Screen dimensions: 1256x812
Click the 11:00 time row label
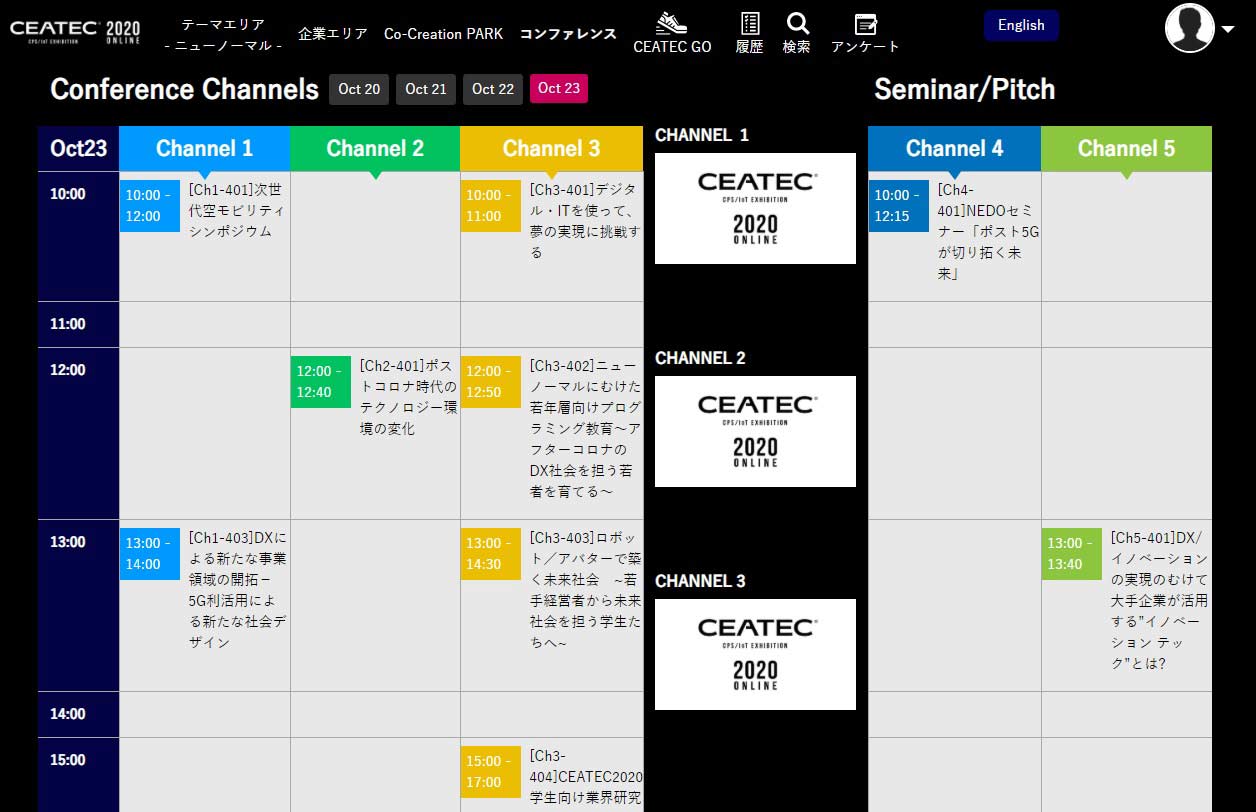tap(68, 324)
